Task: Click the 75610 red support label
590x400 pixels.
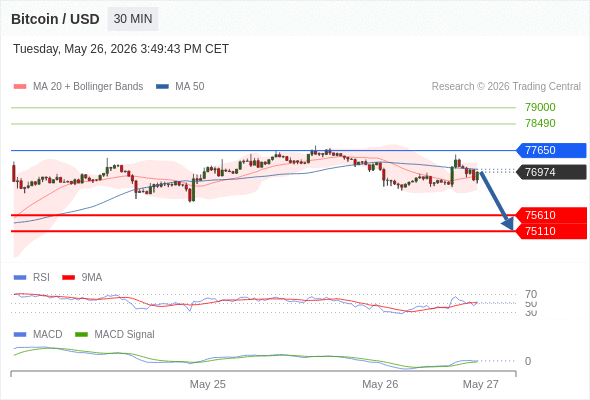Action: [551, 215]
